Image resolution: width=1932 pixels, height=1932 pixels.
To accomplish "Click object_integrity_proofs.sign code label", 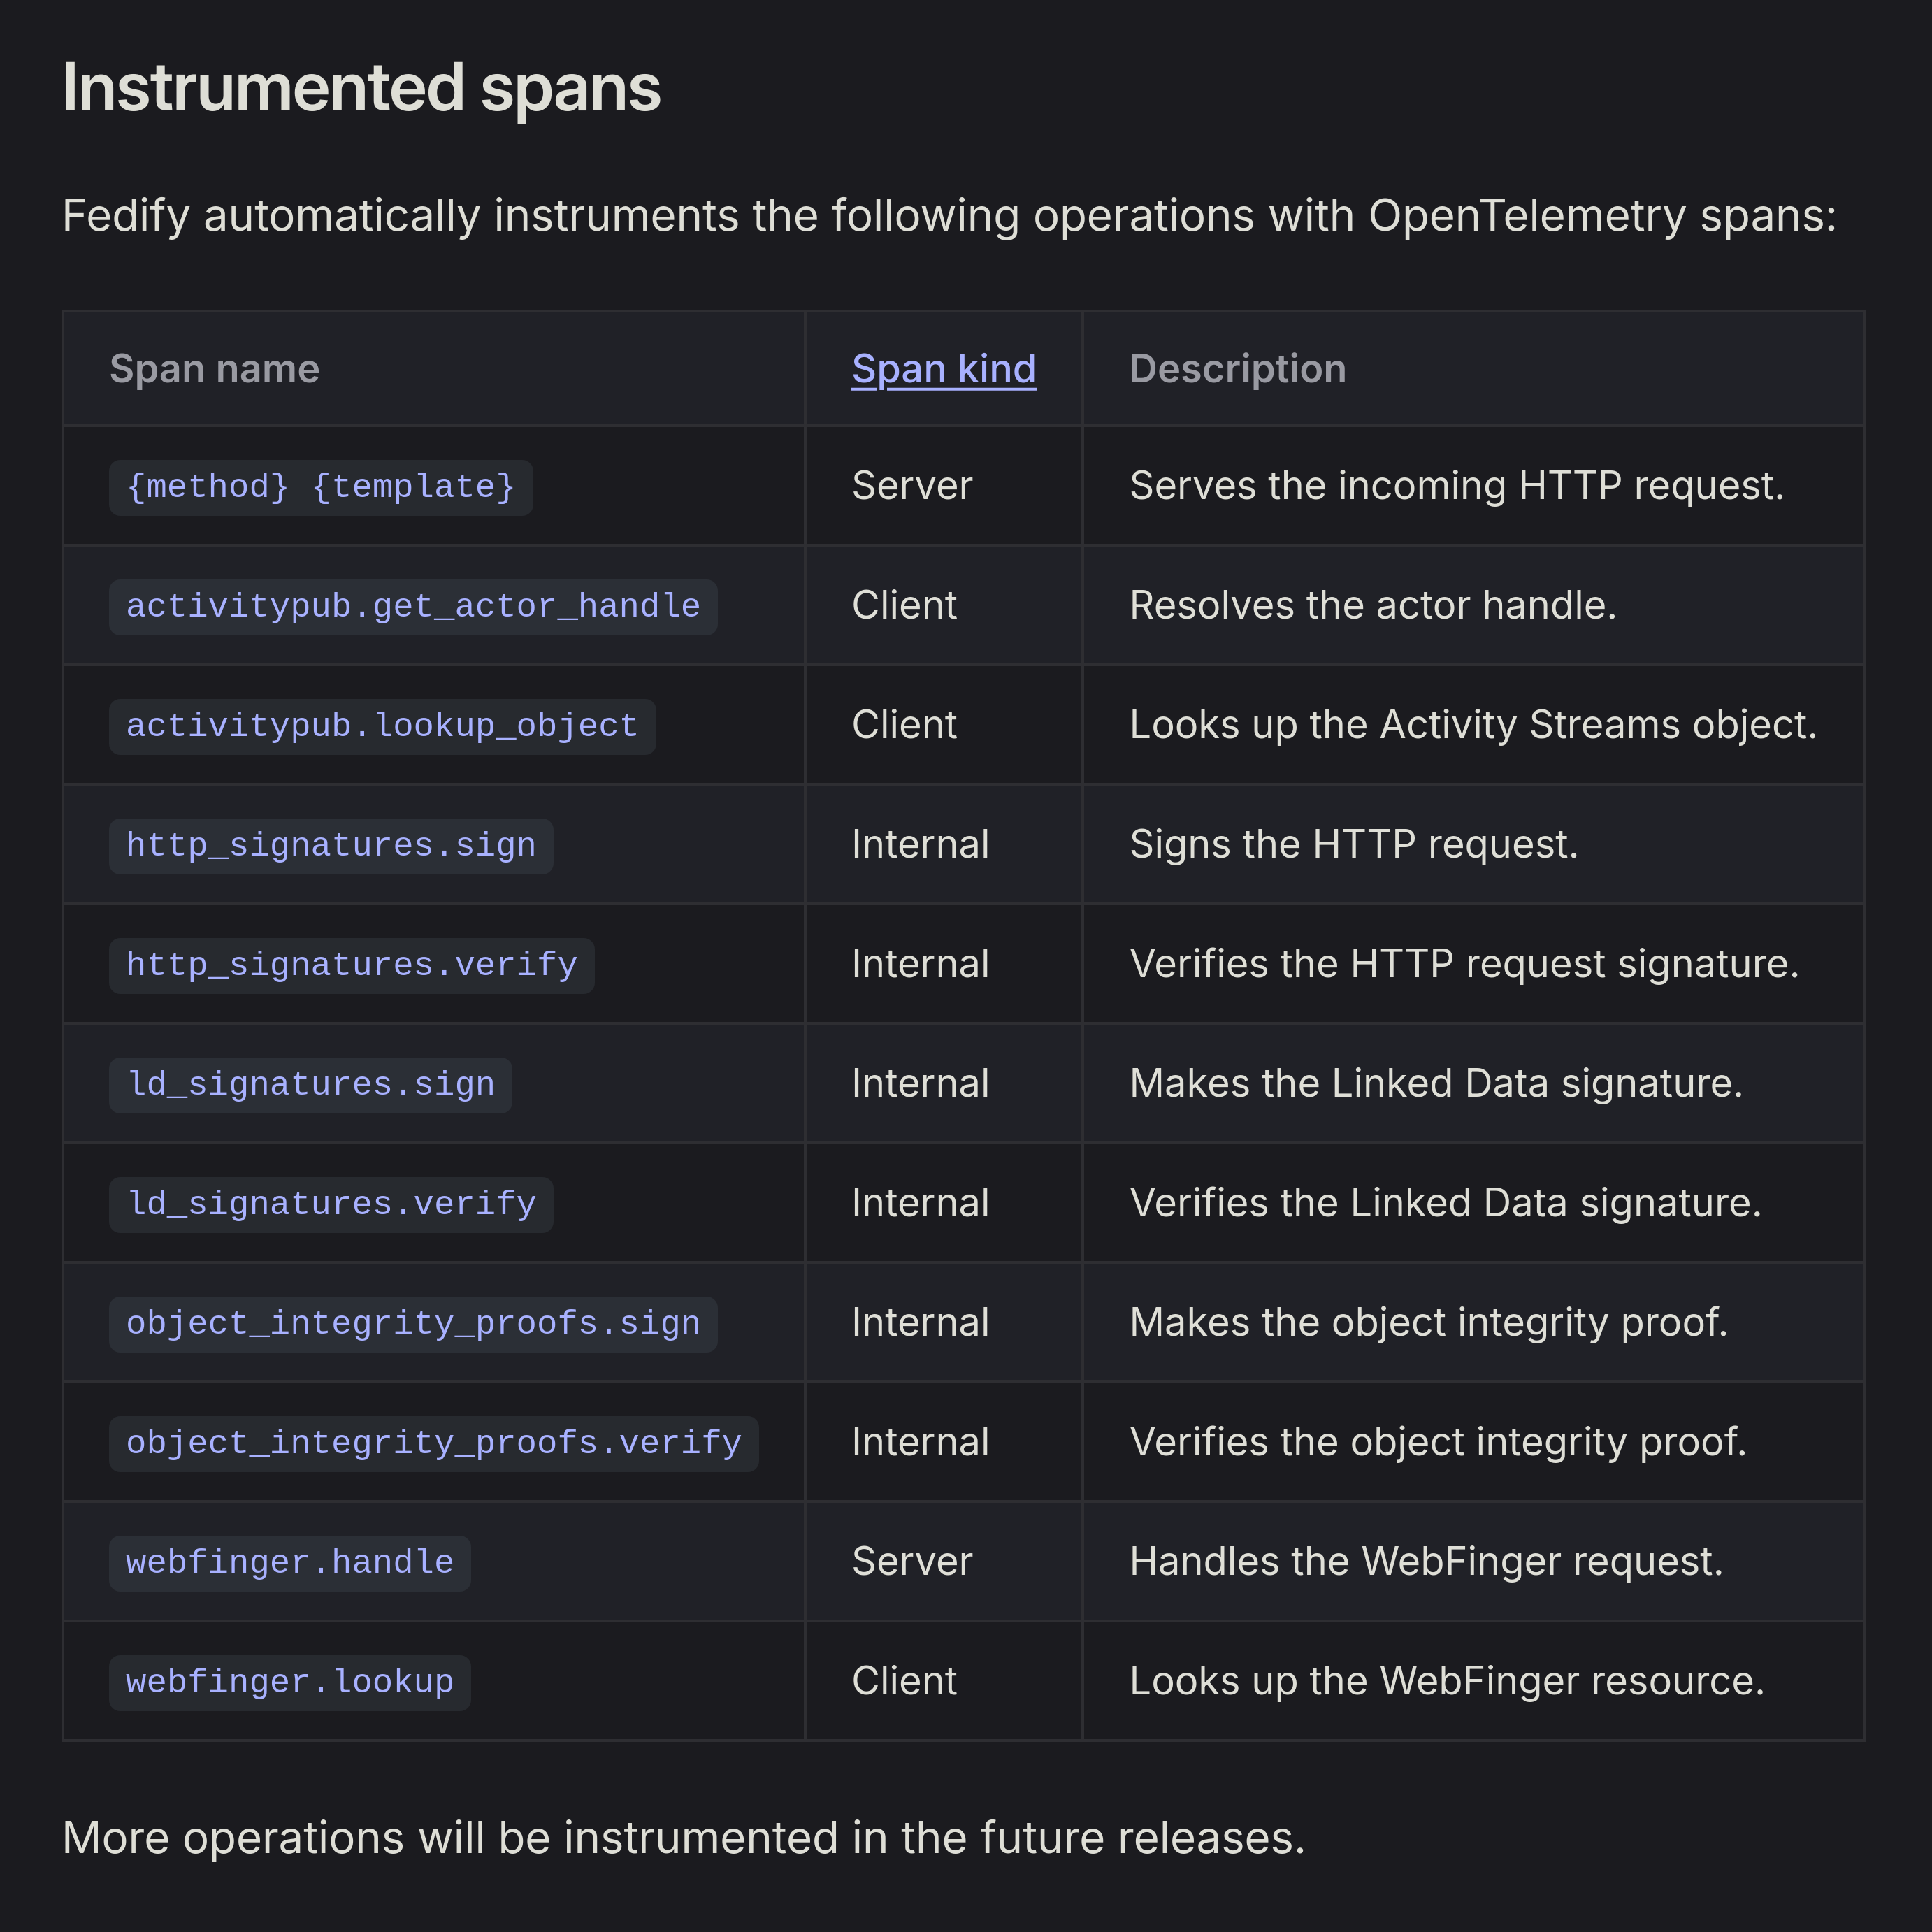I will [x=412, y=1323].
